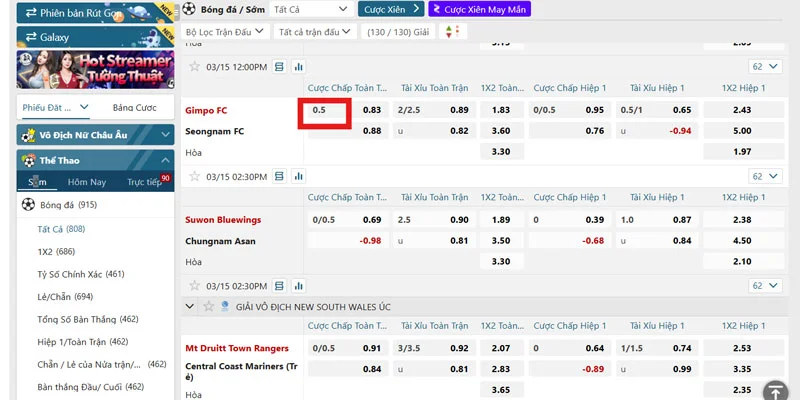Select Bàn thắng Đầu/ Cuối (462)
This screenshot has width=800, height=400.
pos(91,387)
